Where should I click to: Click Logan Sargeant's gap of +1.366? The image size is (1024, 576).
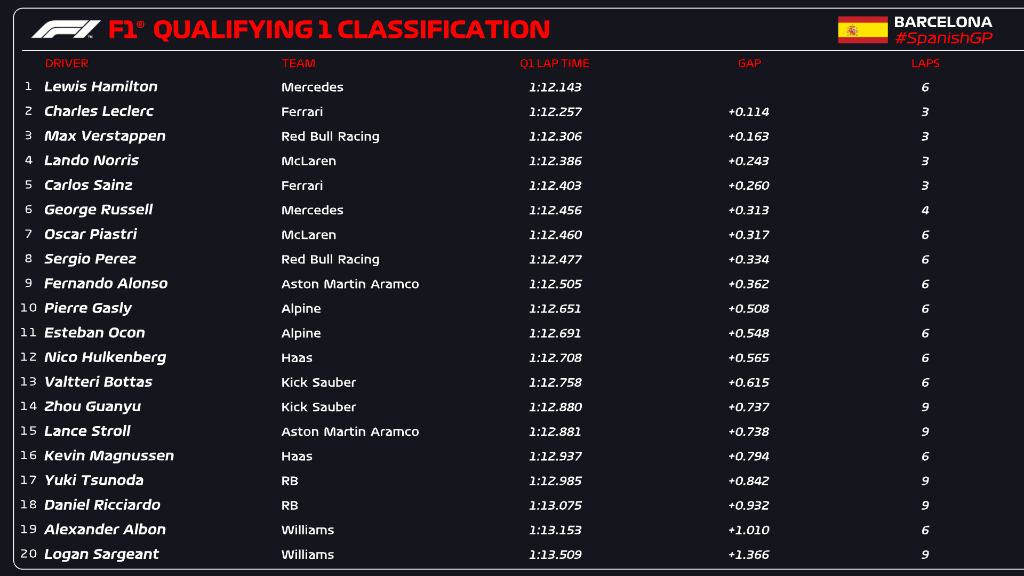point(749,555)
